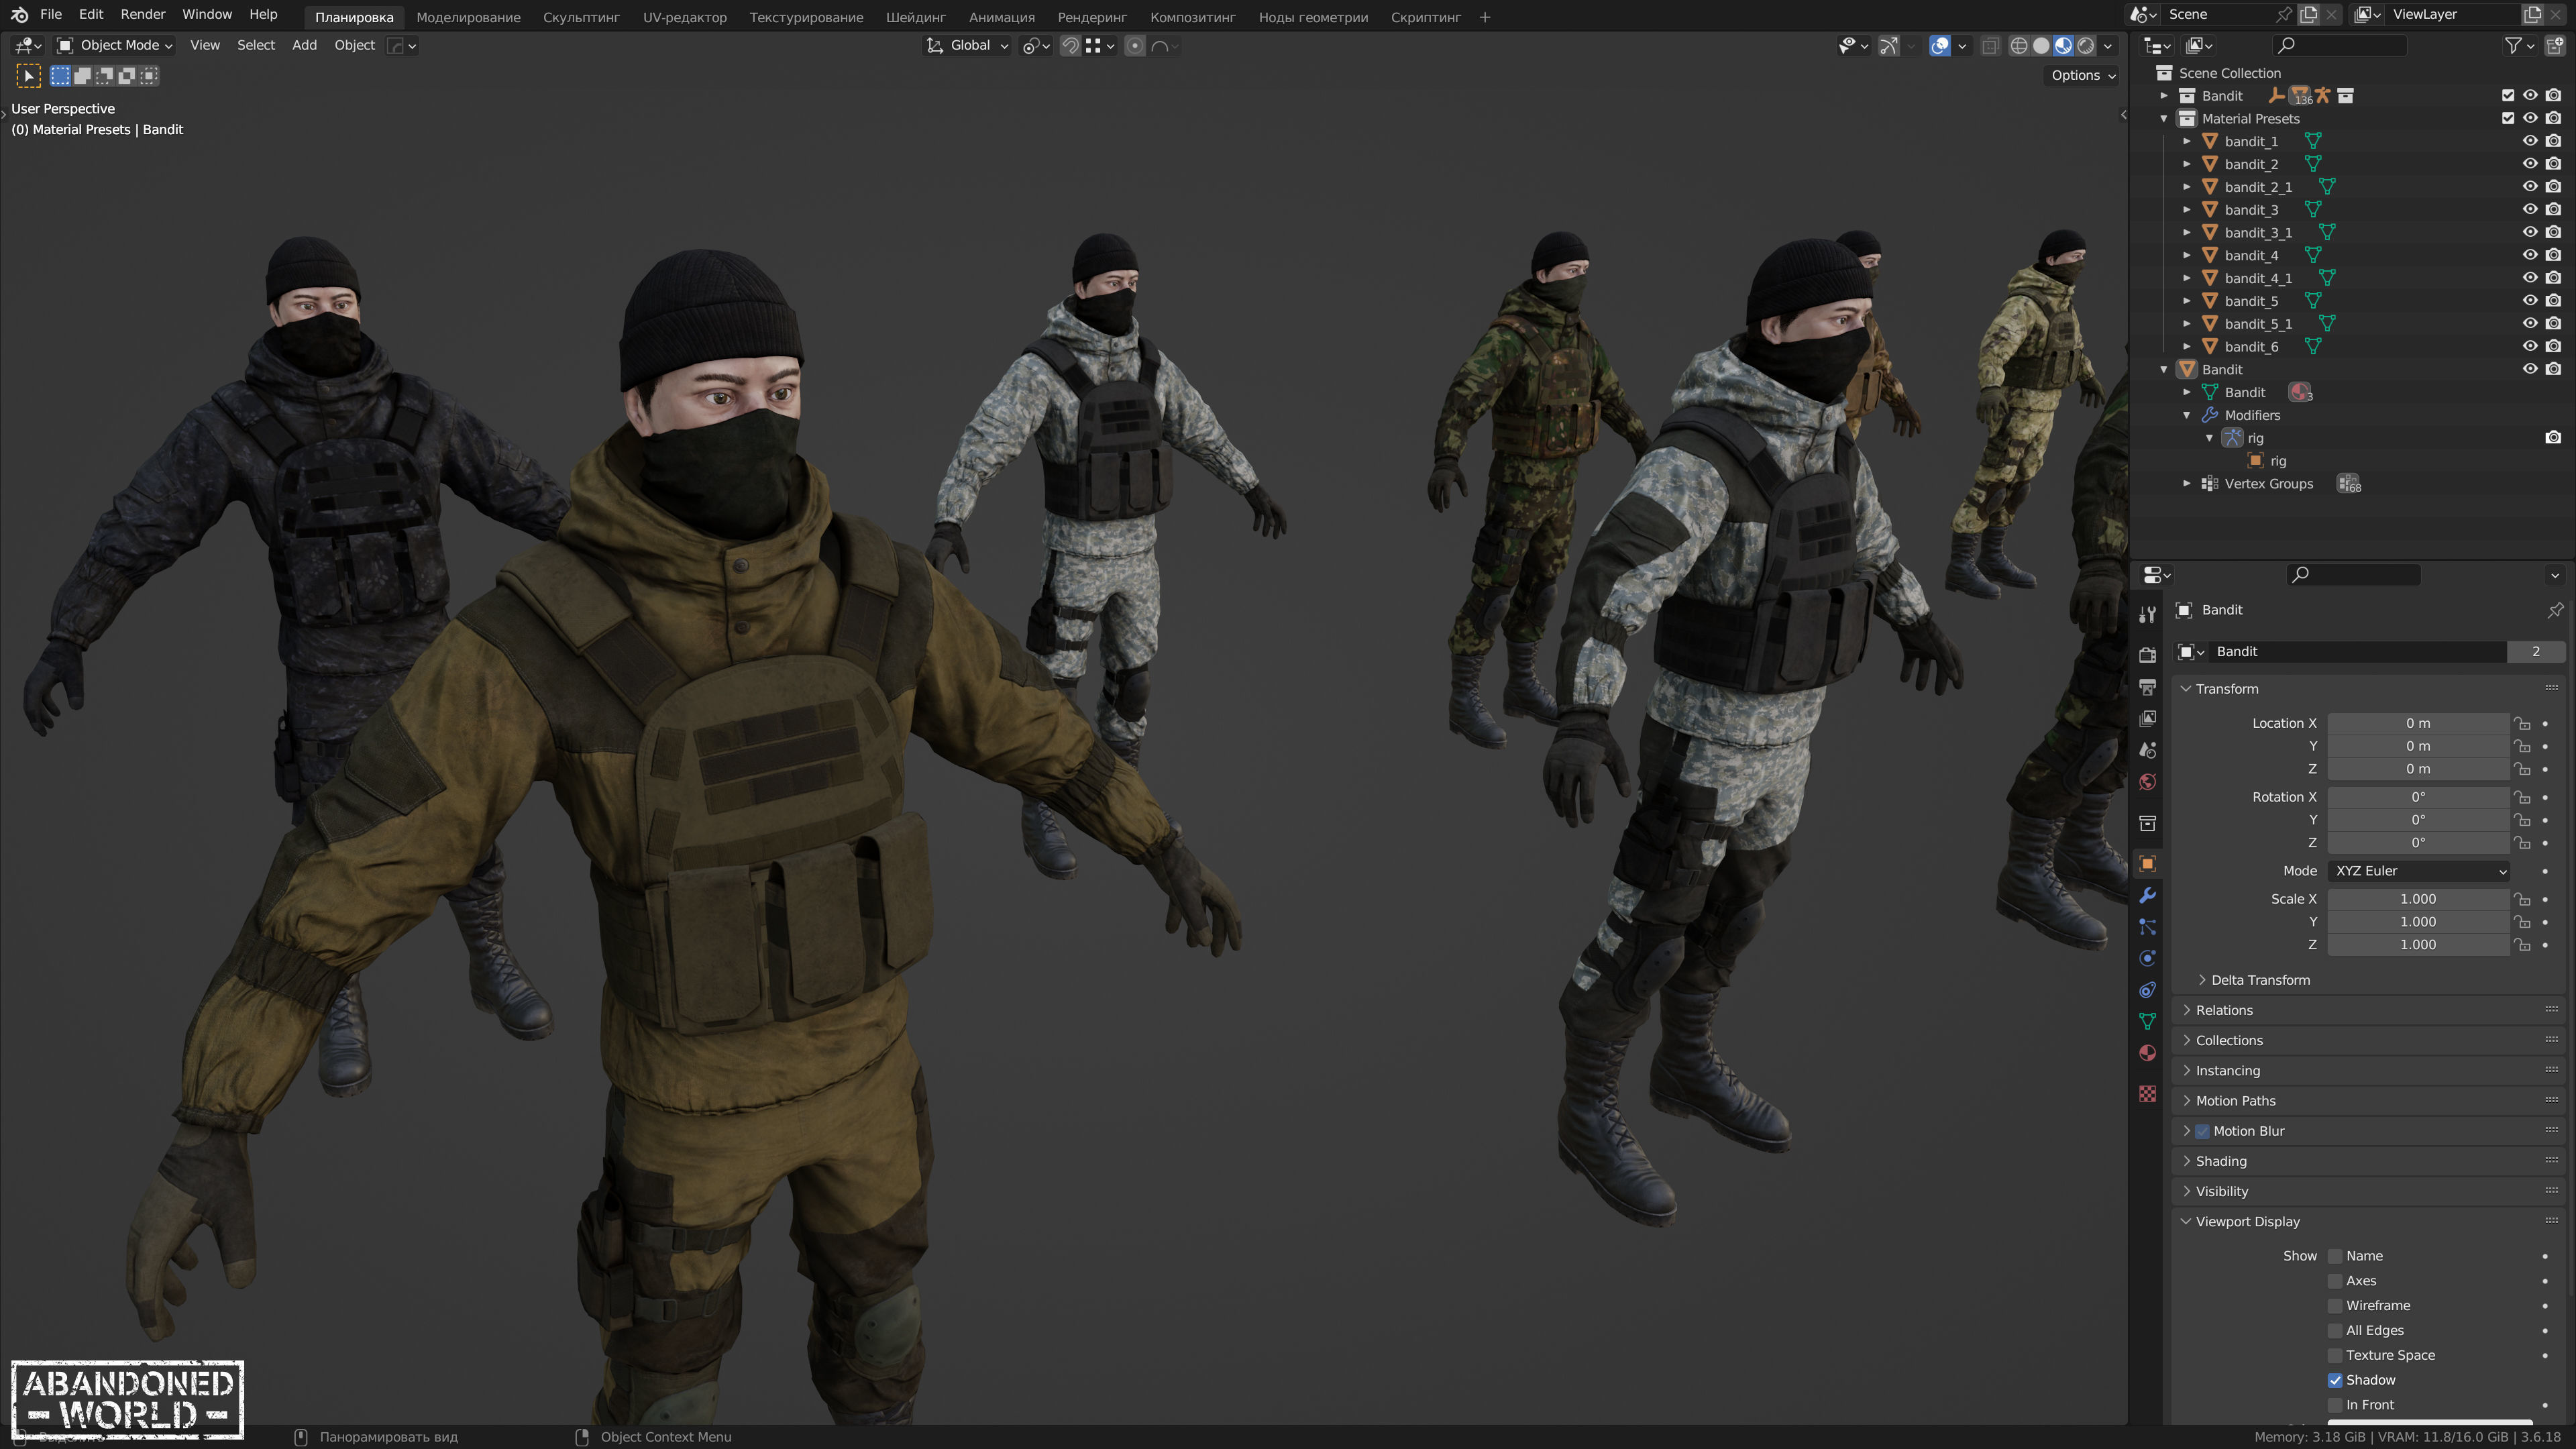Switch to the Анимация workspace tab
This screenshot has width=2576, height=1449.
point(1001,17)
